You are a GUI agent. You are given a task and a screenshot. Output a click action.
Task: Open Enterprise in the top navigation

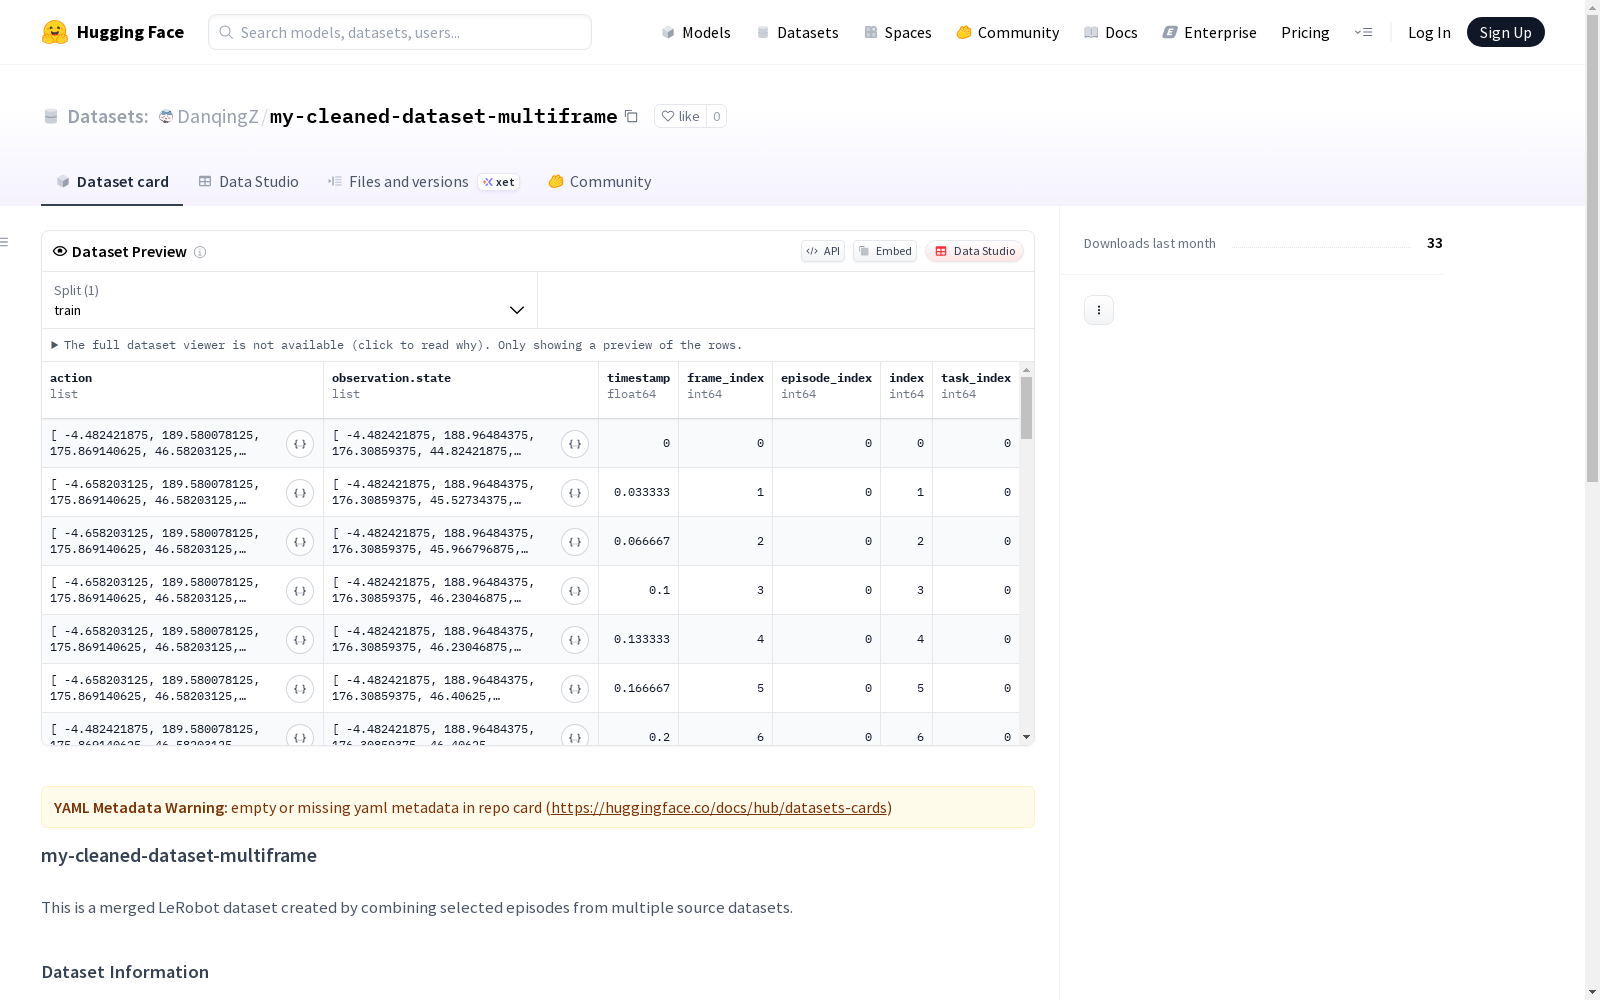(1210, 32)
